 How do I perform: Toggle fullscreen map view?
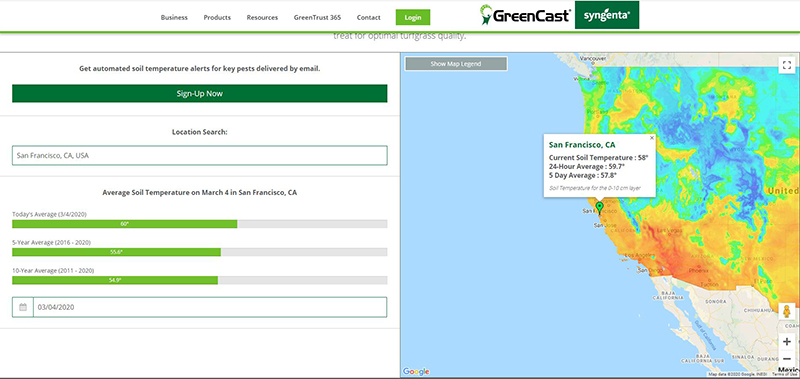pyautogui.click(x=787, y=65)
